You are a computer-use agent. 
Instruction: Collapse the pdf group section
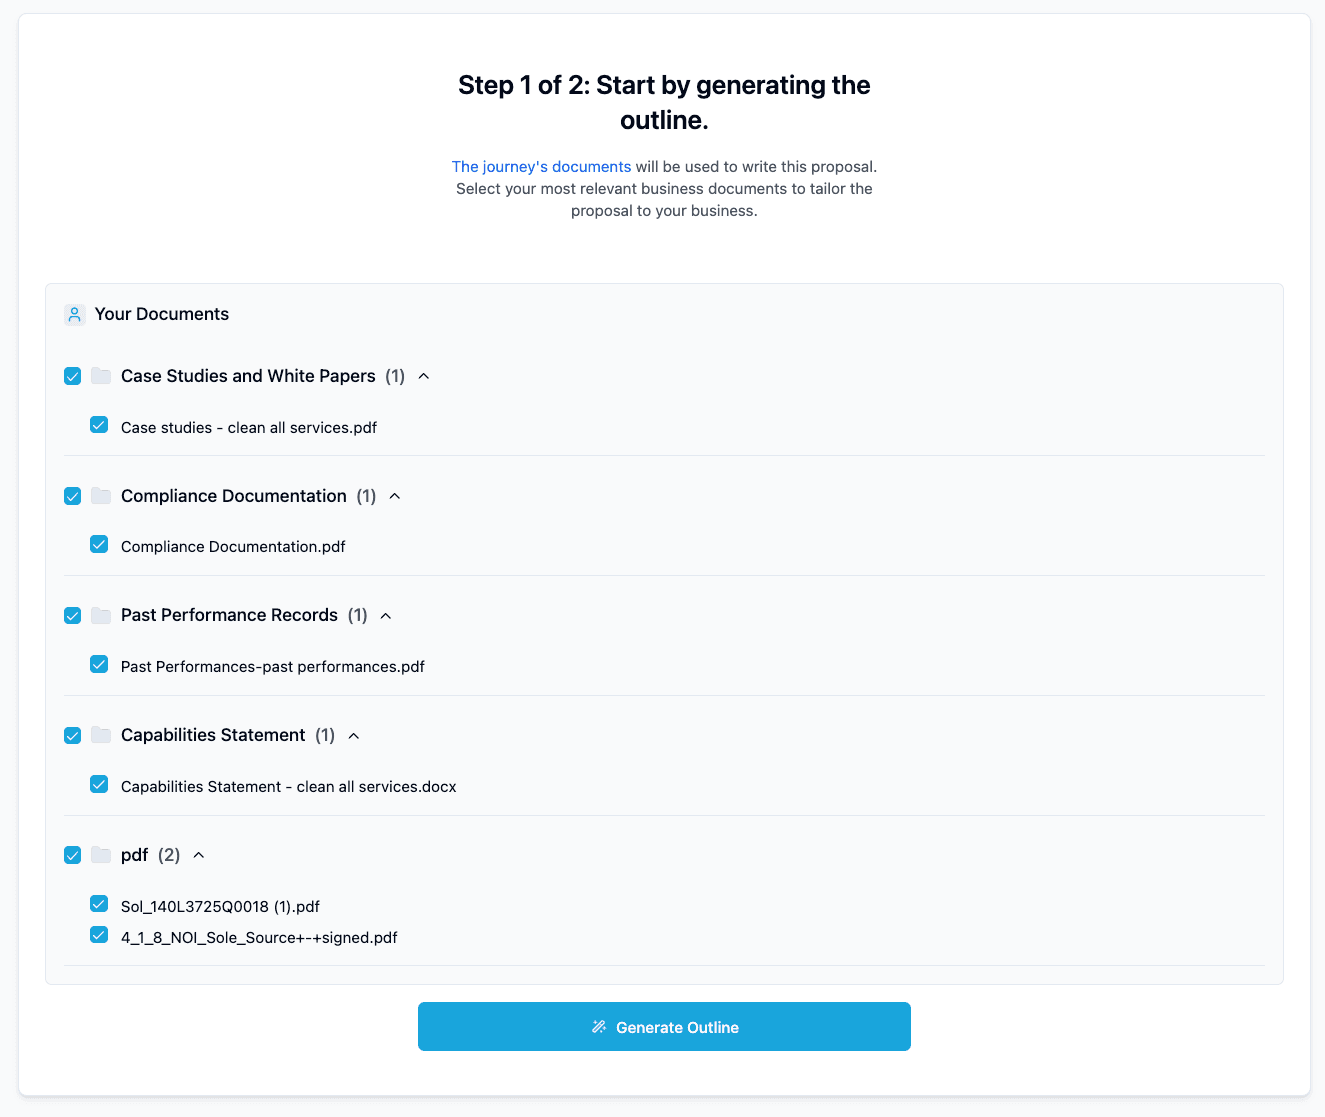pyautogui.click(x=198, y=855)
